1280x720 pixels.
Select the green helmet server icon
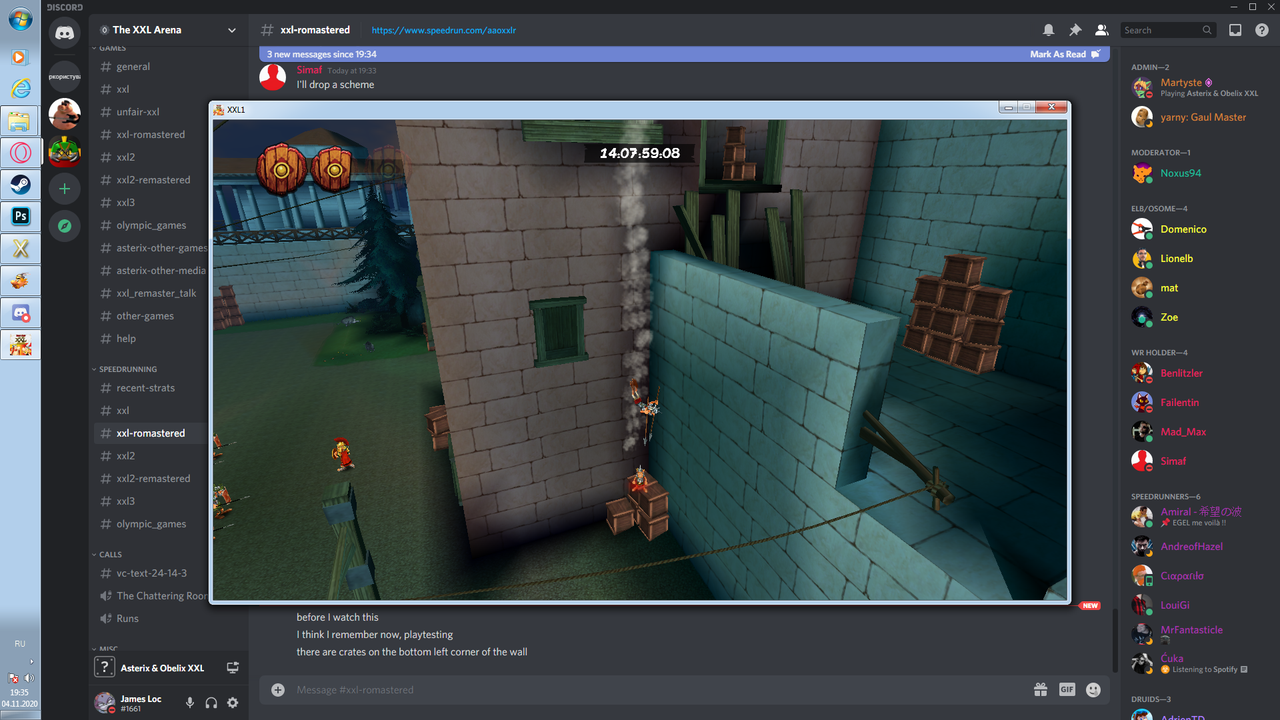click(x=64, y=151)
